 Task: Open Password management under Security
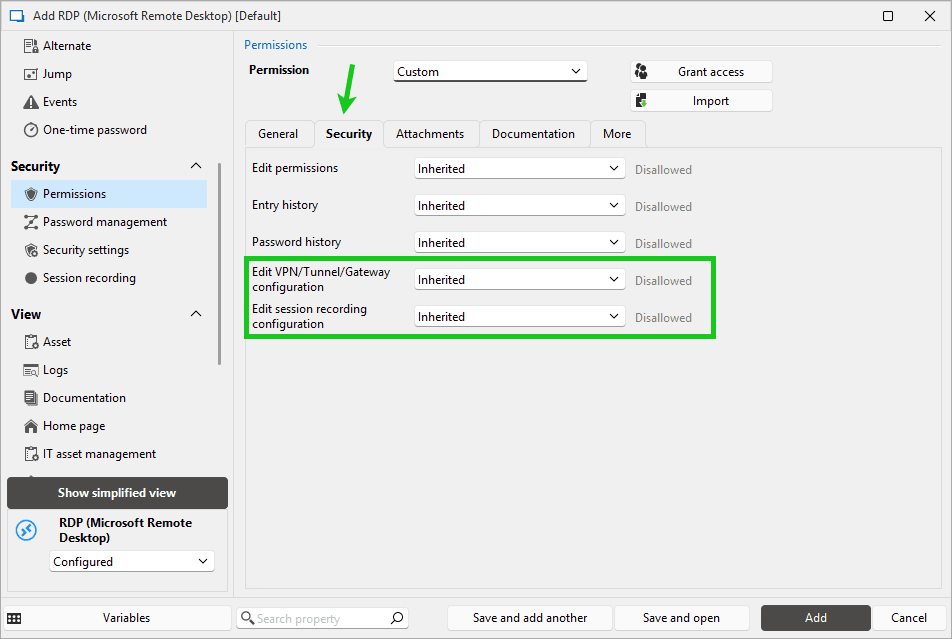[x=103, y=221]
